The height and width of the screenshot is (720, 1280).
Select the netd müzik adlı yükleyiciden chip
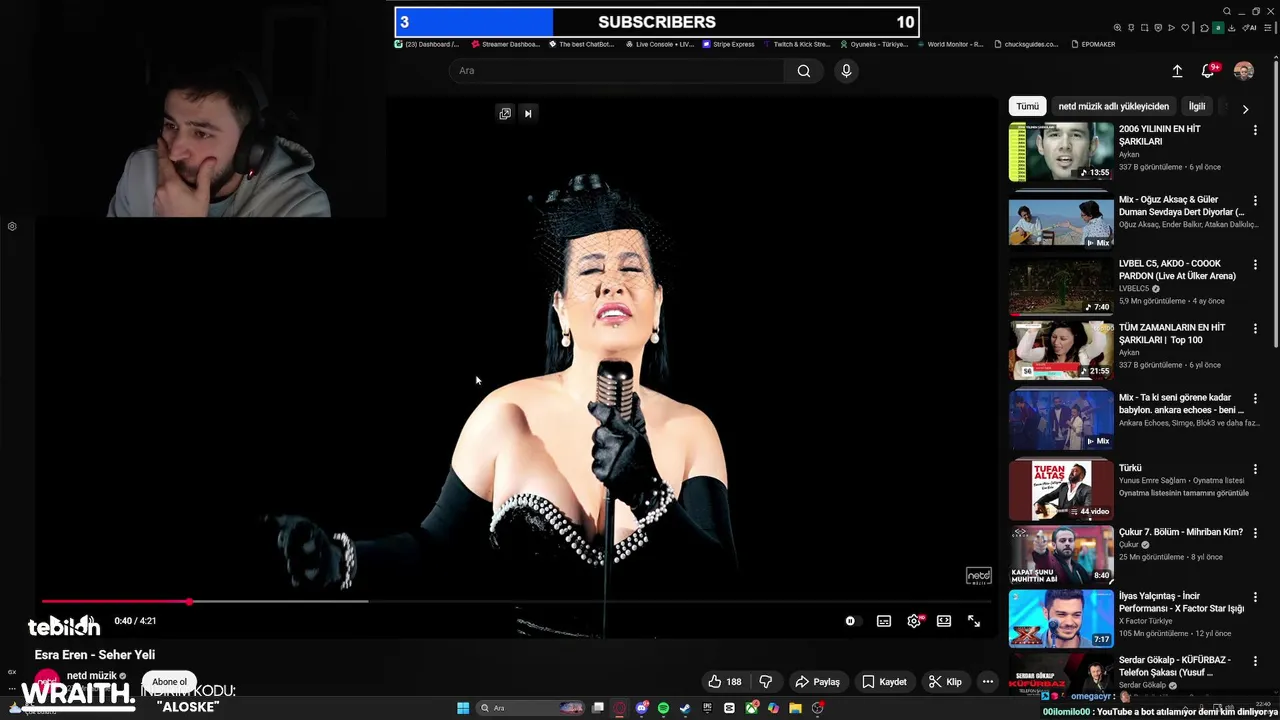coord(1113,106)
